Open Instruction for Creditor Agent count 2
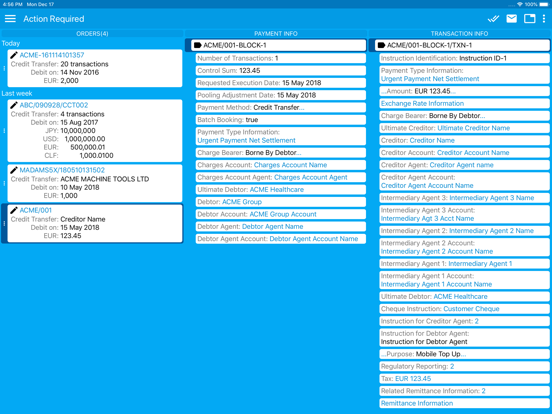 coord(477,321)
